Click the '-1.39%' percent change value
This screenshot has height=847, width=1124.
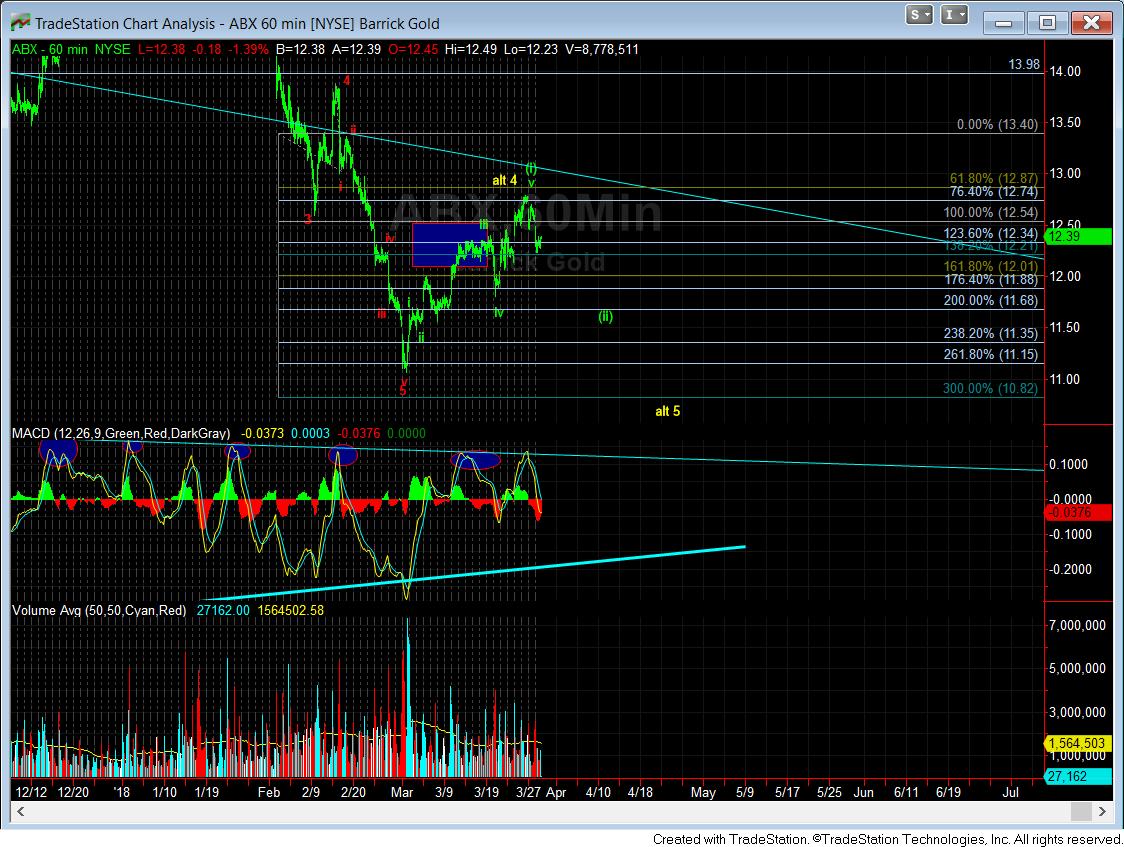[x=248, y=49]
